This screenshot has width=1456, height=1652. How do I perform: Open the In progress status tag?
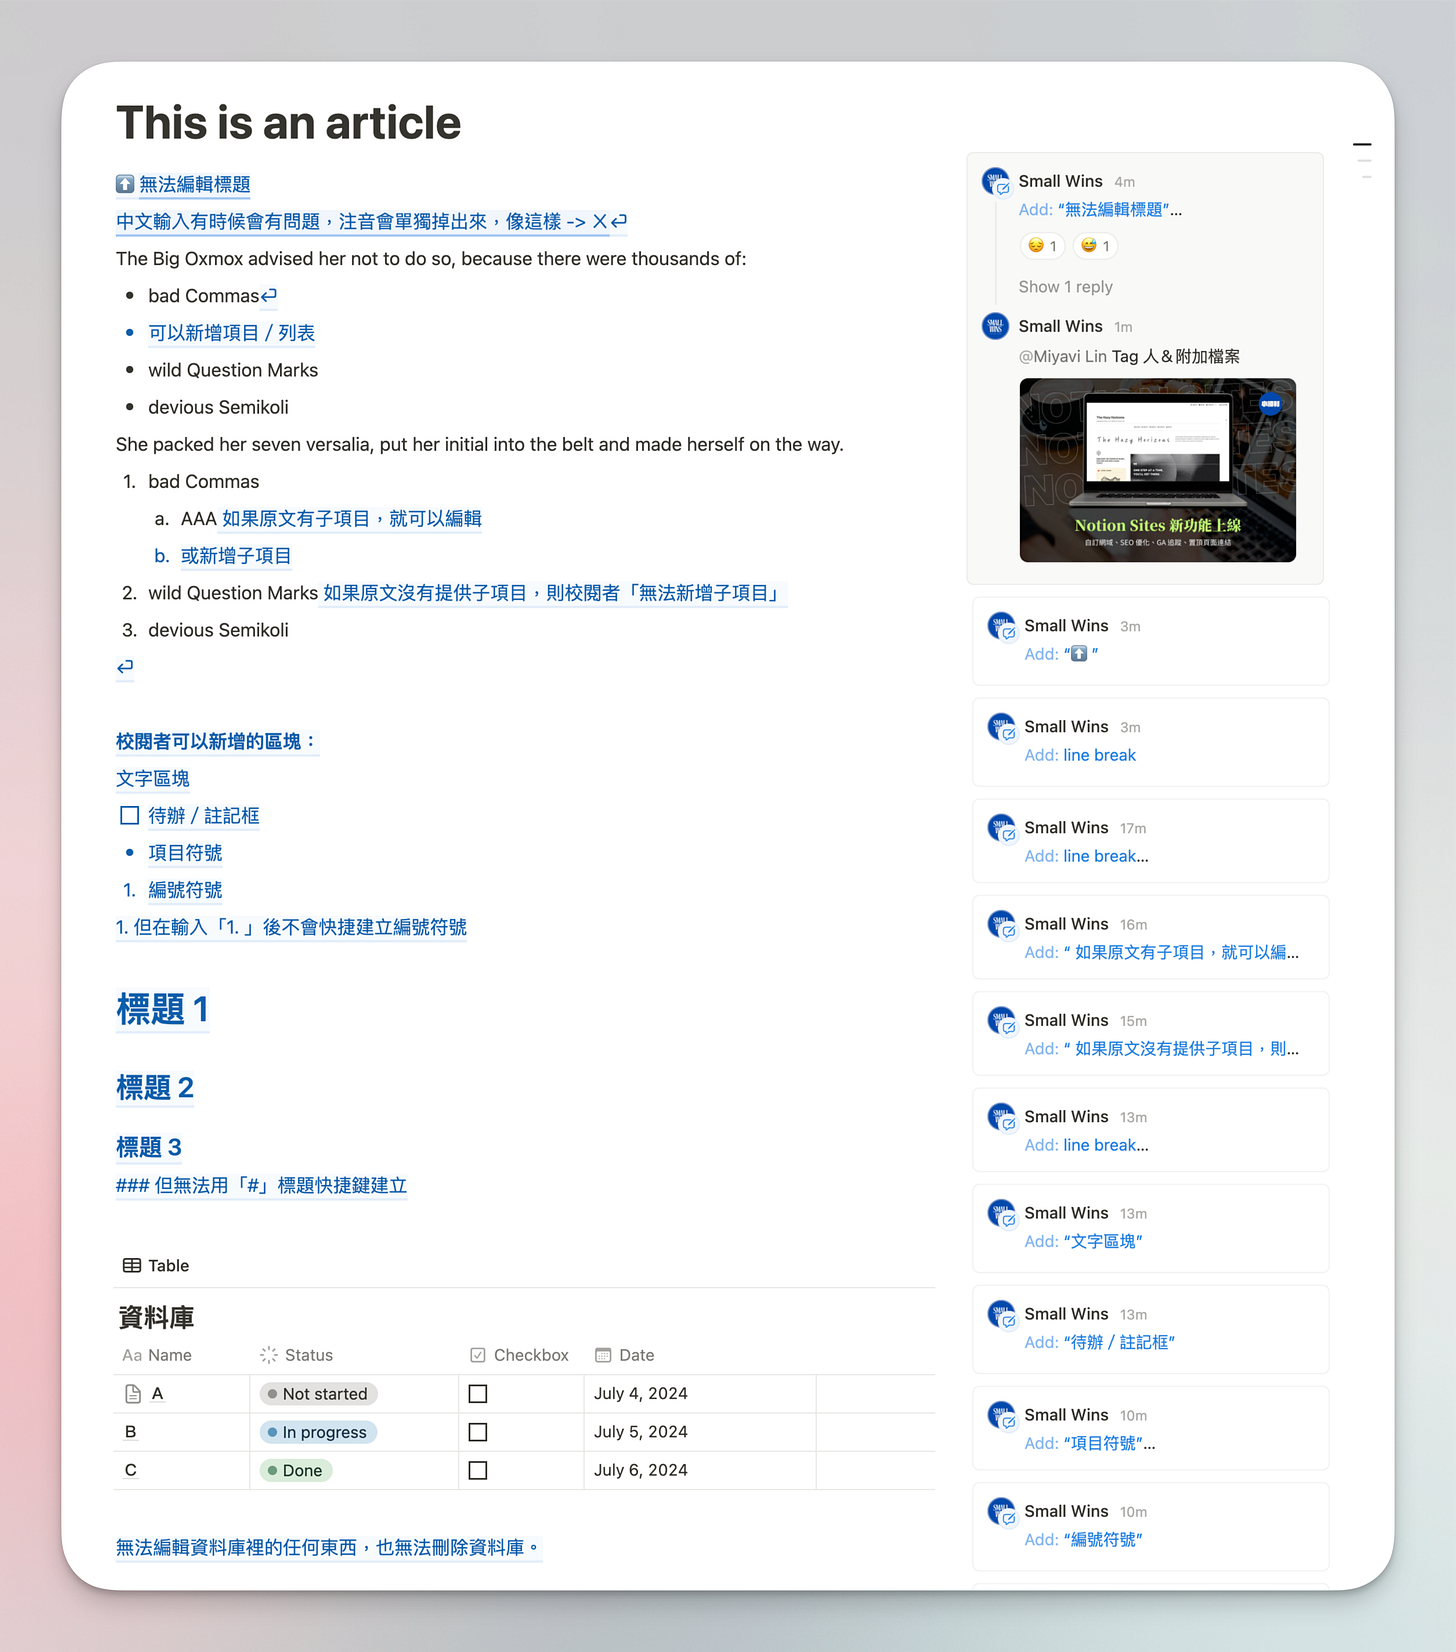(x=318, y=1432)
